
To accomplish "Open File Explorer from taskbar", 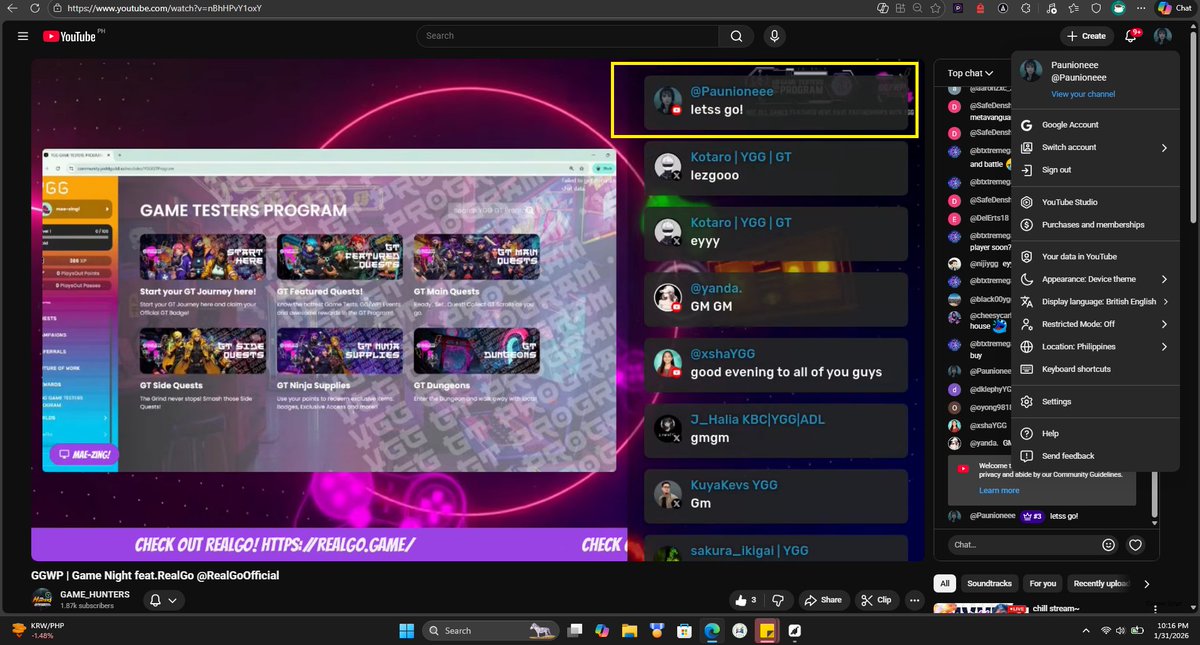I will click(630, 631).
